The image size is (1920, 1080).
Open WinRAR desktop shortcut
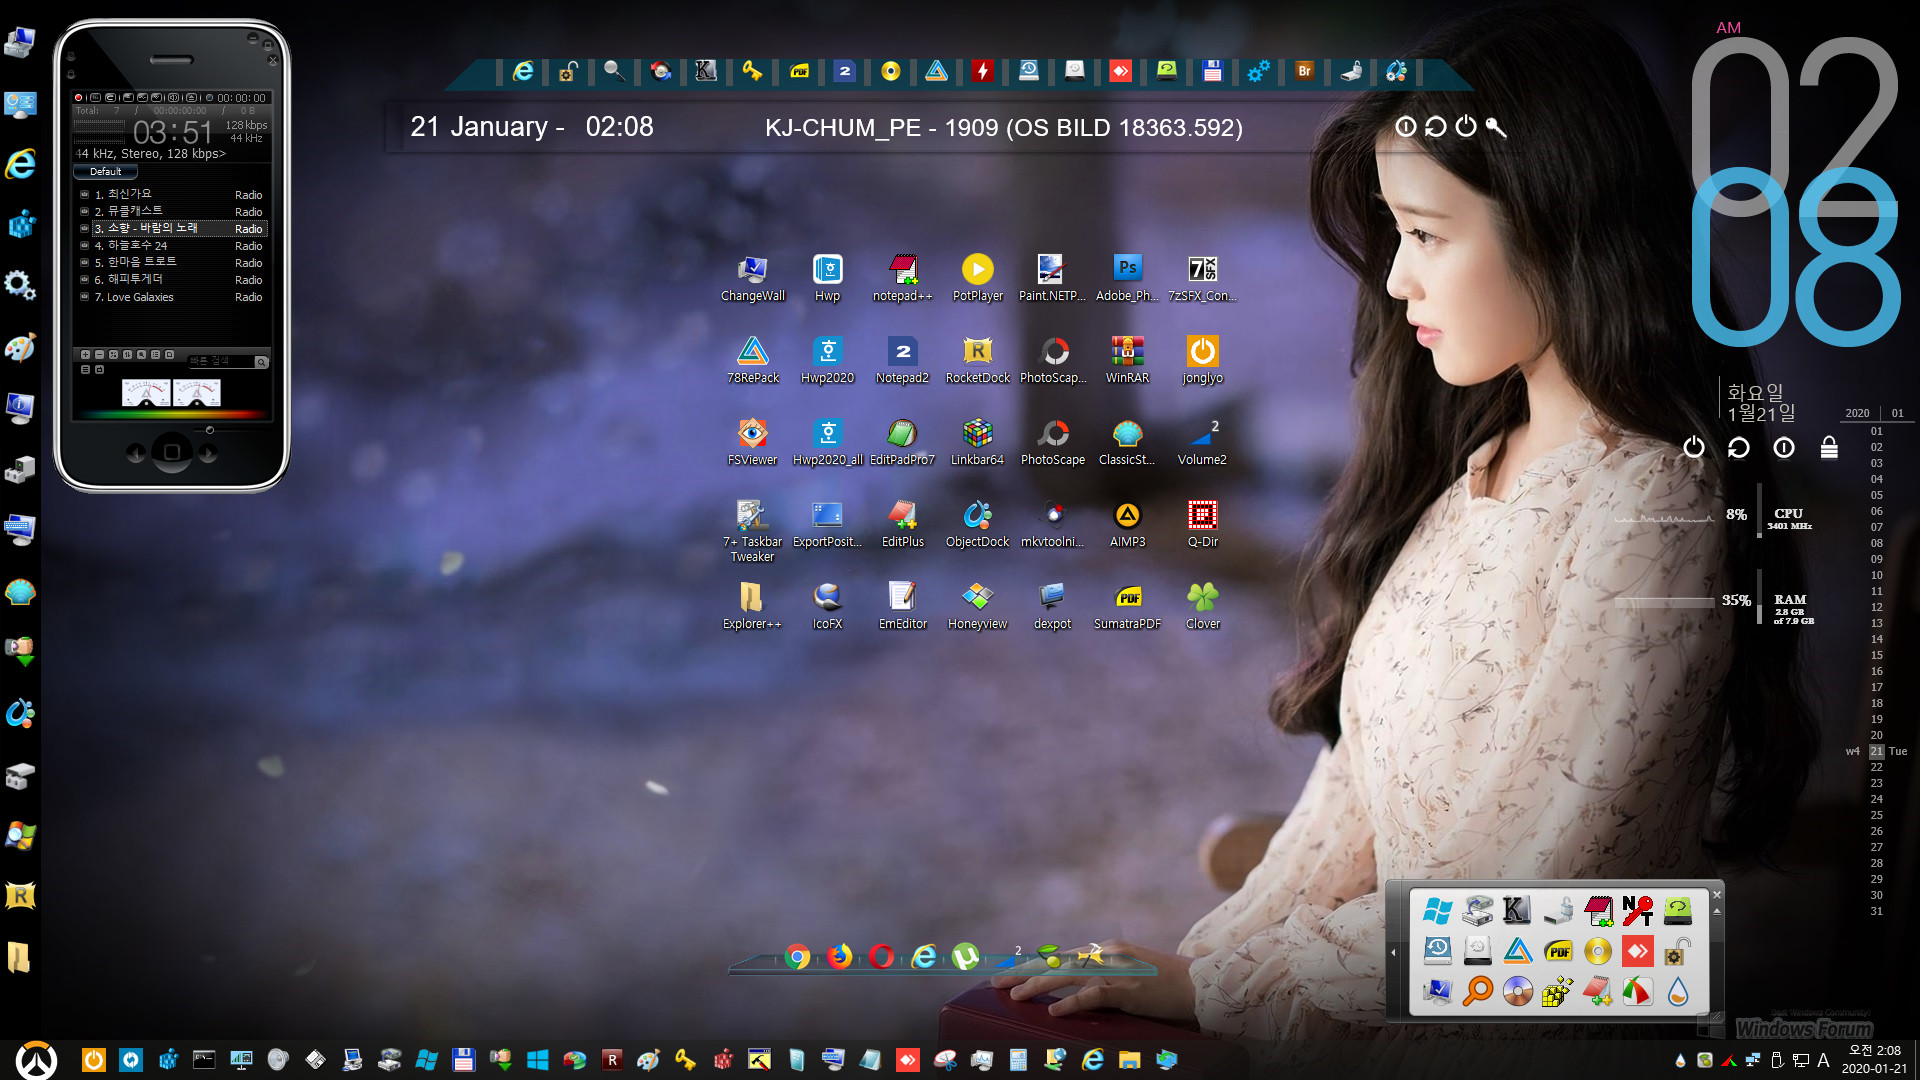(x=1127, y=360)
